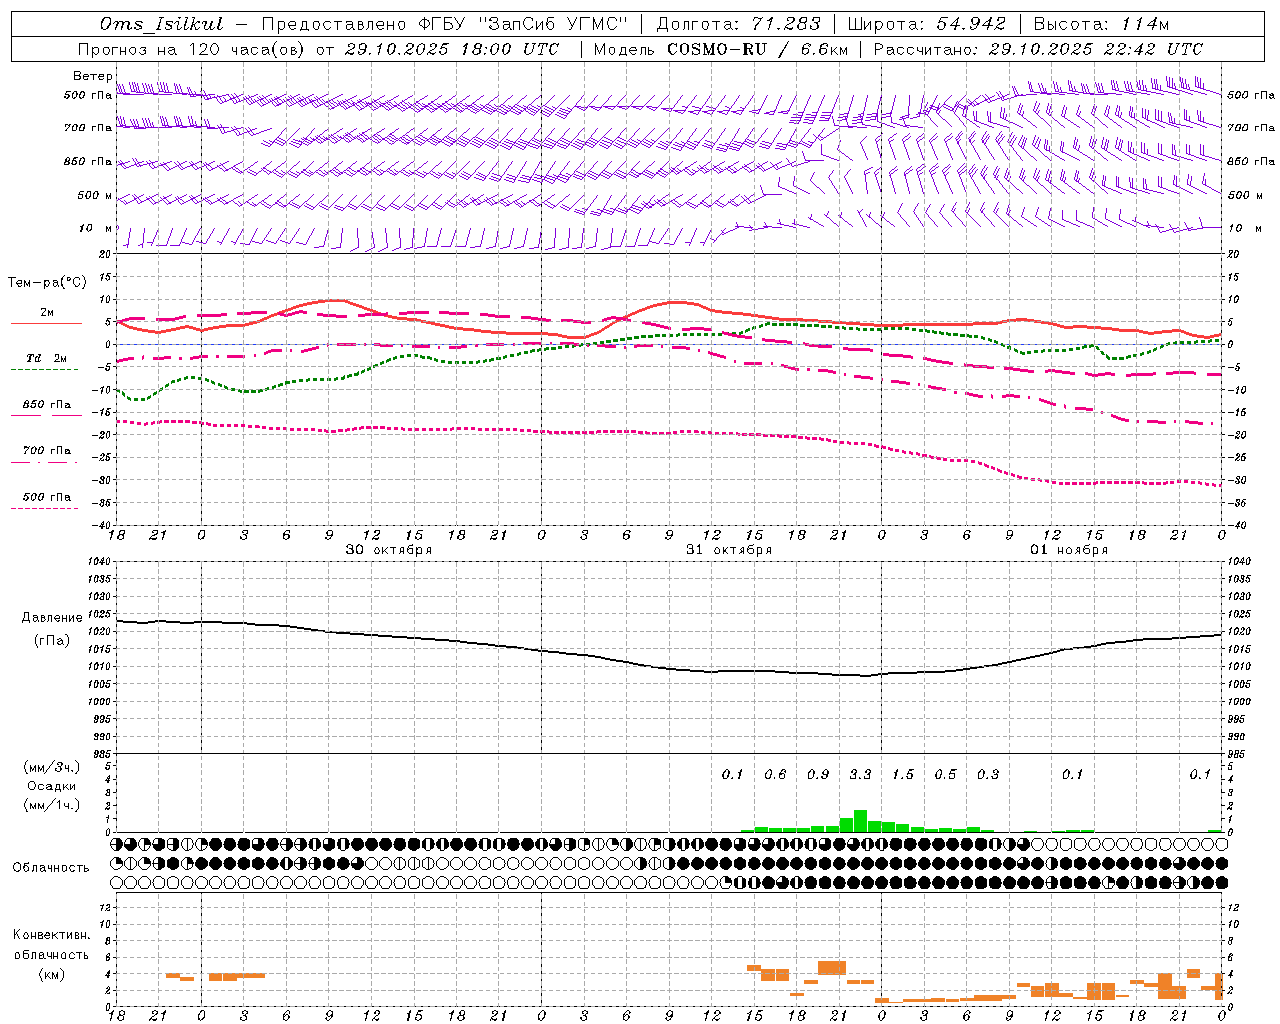
Task: Click the station name Oms_Isilkul
Action: tap(162, 24)
